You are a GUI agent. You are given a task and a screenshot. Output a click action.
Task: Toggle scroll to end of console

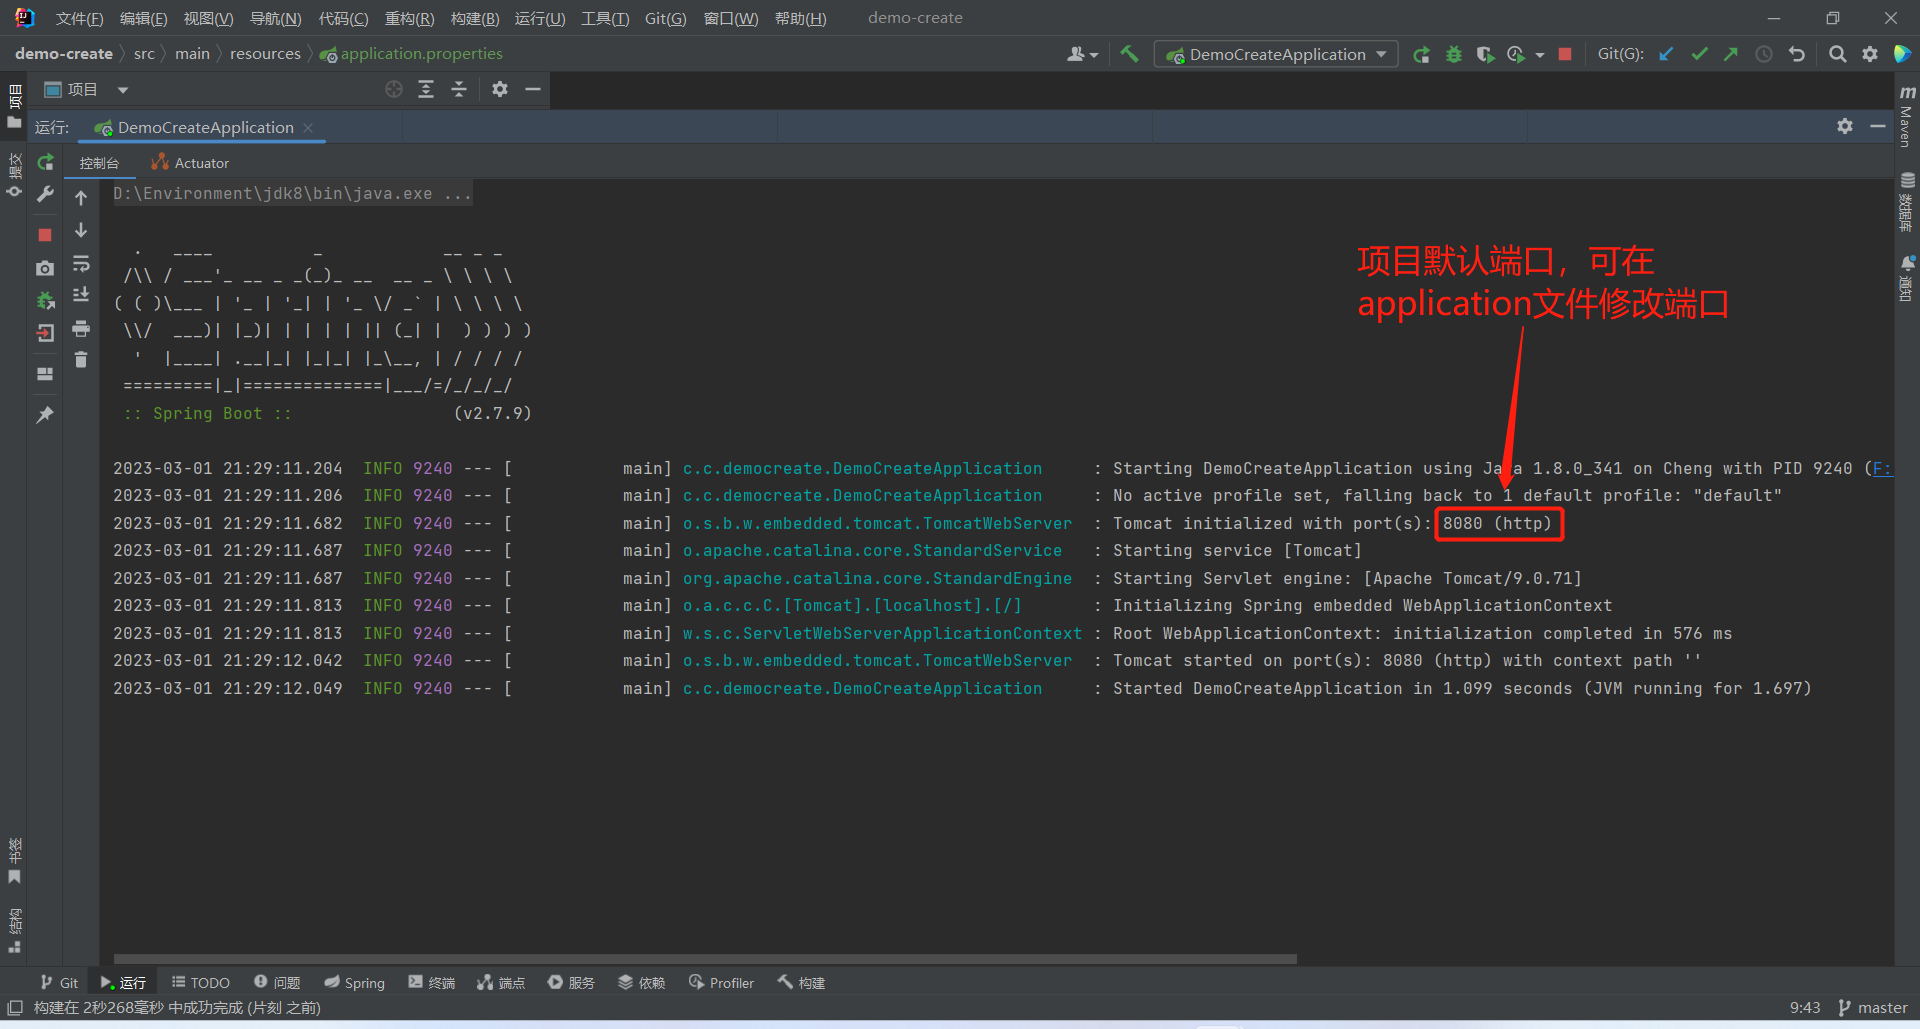(81, 295)
